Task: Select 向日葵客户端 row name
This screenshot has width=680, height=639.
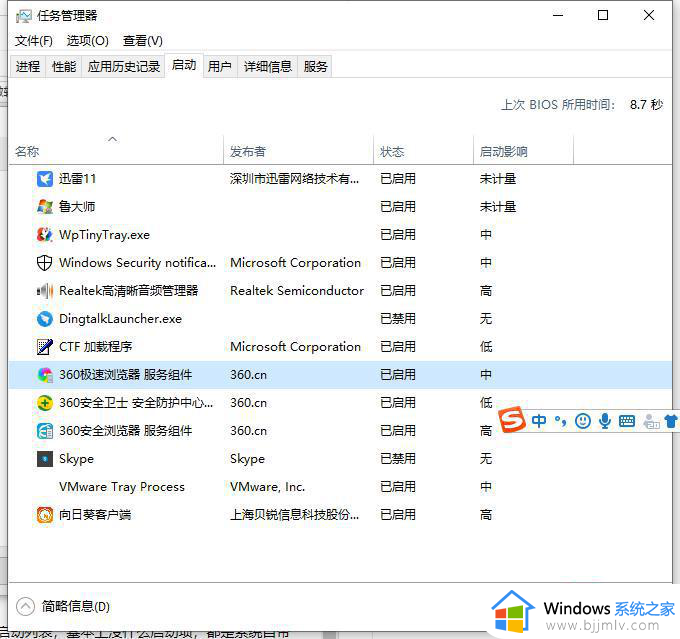Action: (95, 514)
